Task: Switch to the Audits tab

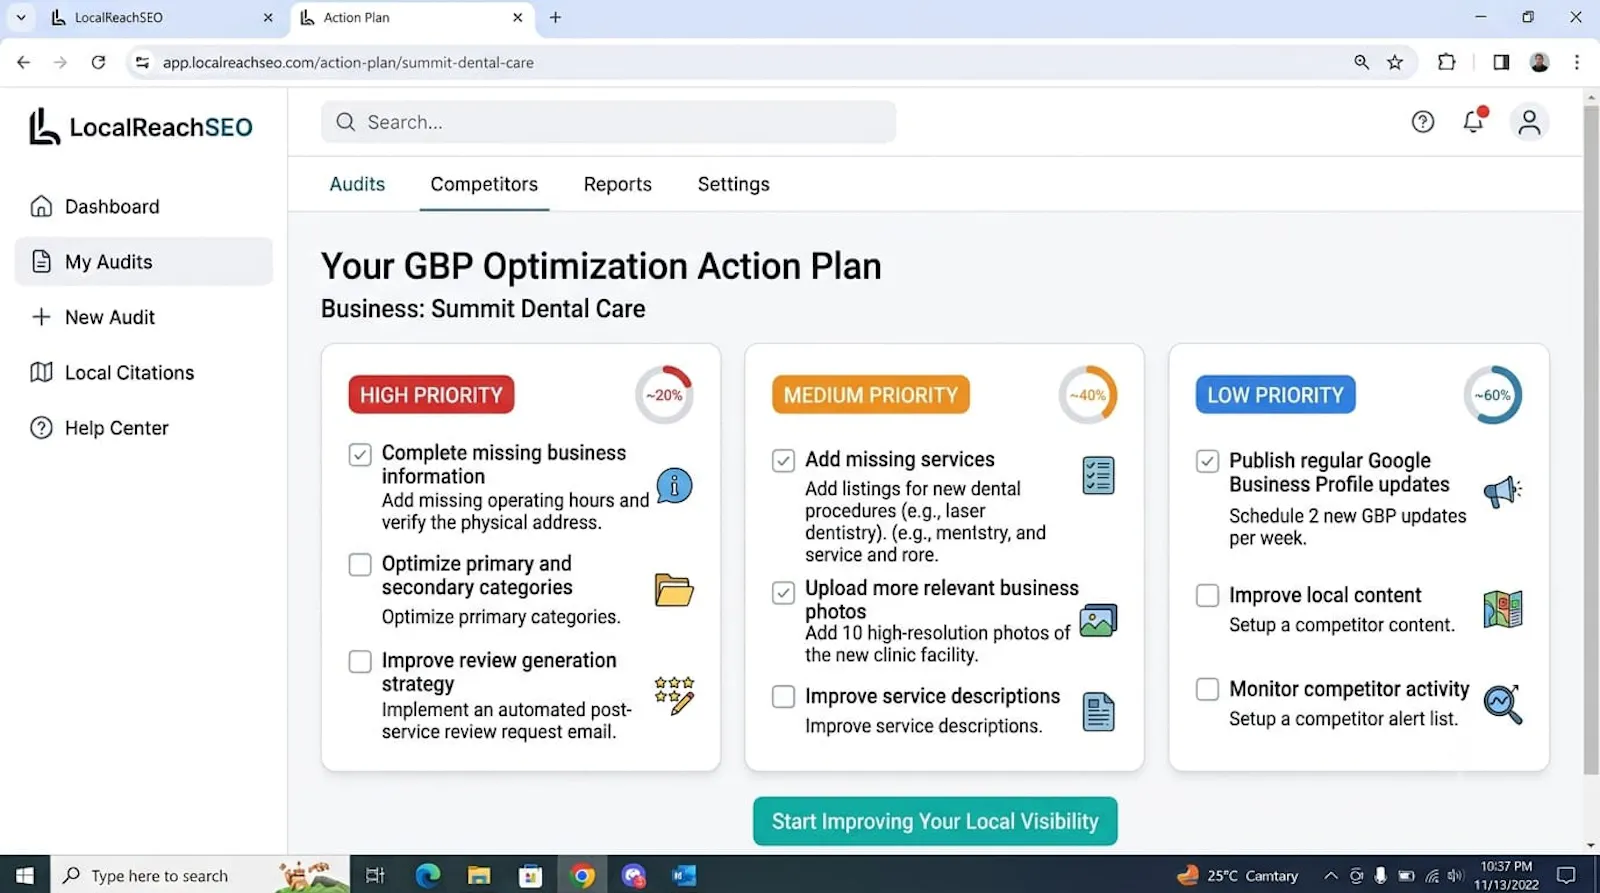Action: 357,184
